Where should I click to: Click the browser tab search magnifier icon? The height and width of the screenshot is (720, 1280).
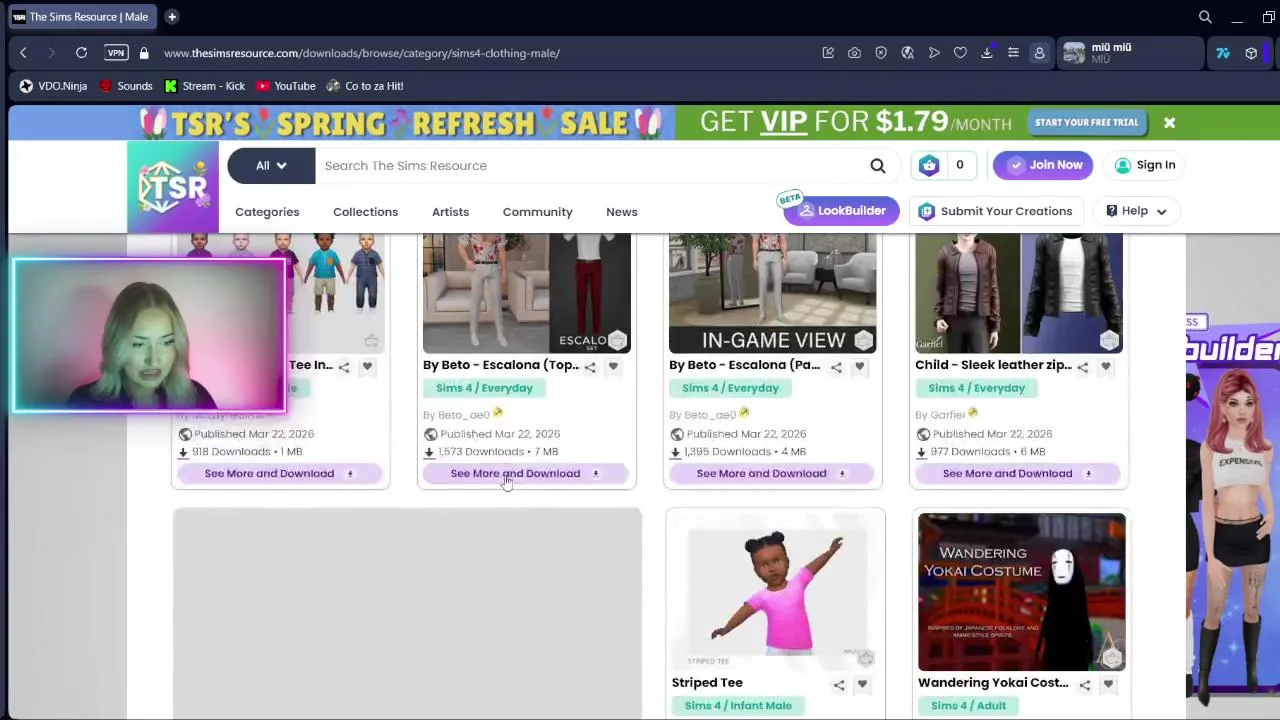click(1205, 17)
